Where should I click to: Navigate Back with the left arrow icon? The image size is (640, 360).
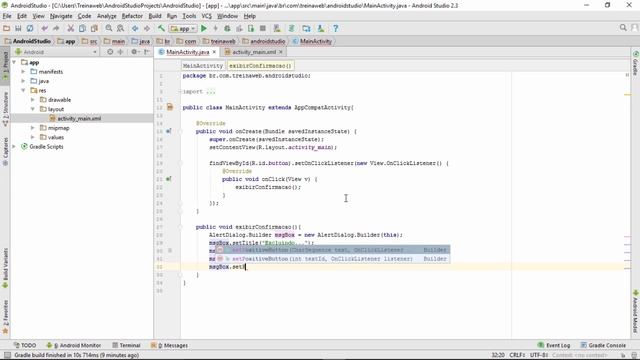pos(135,28)
